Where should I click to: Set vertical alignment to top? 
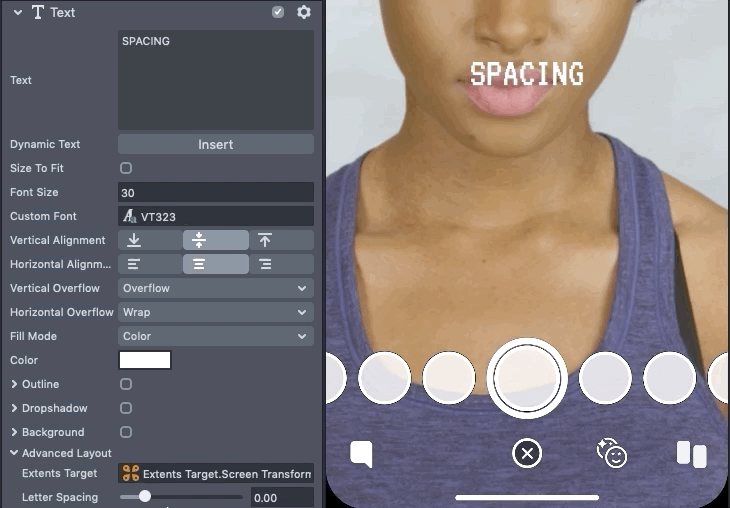pyautogui.click(x=281, y=240)
